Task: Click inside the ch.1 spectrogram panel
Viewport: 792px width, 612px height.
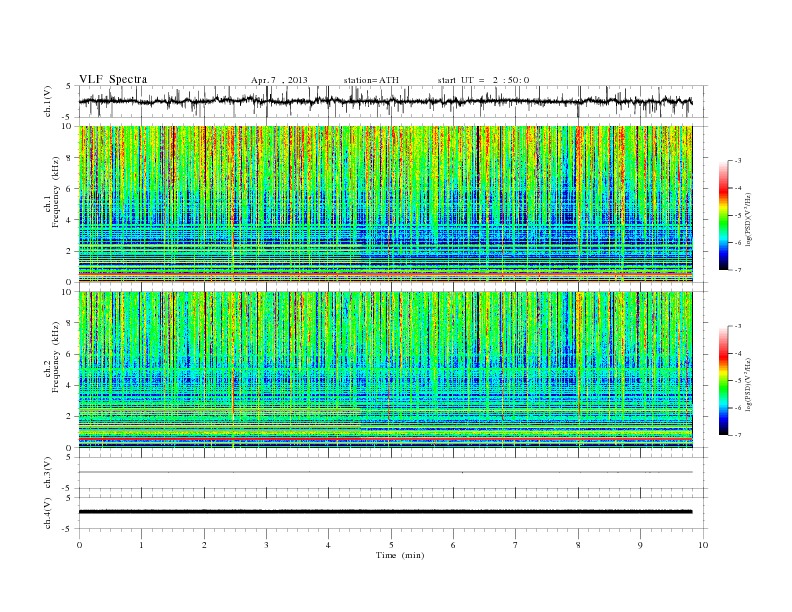Action: 385,204
